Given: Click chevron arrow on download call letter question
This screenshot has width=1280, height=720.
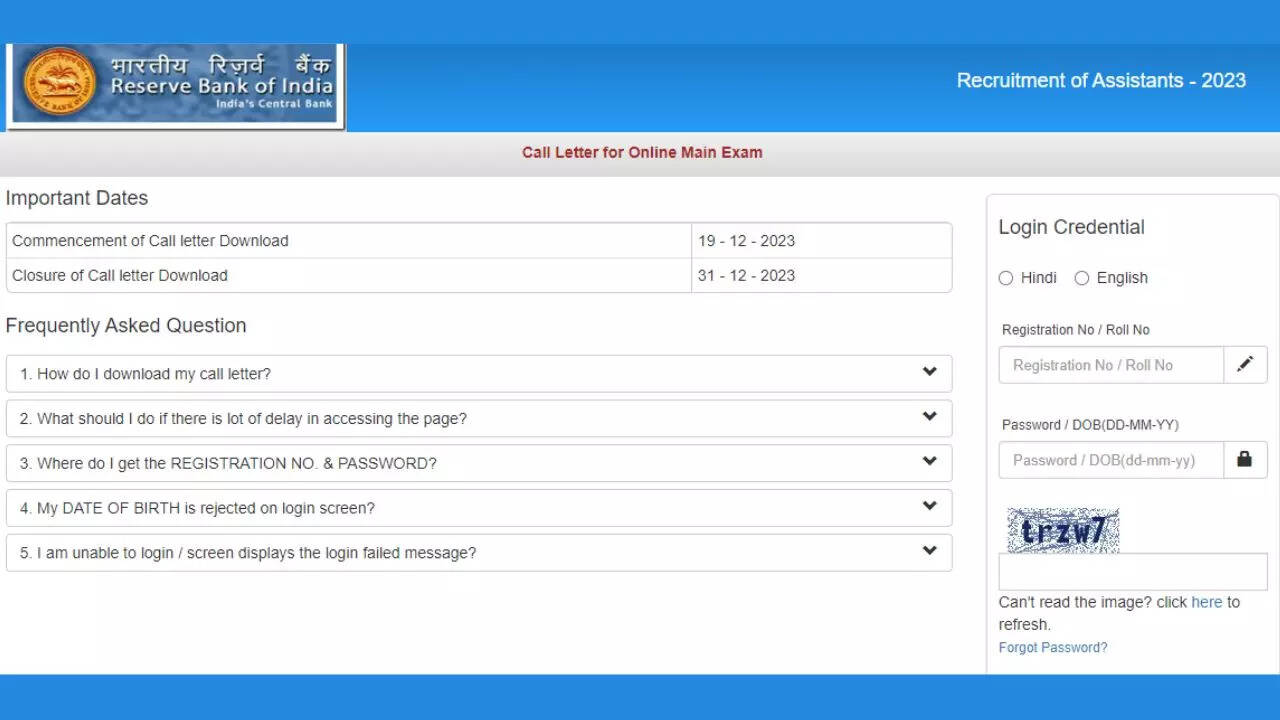Looking at the screenshot, I should (x=929, y=372).
